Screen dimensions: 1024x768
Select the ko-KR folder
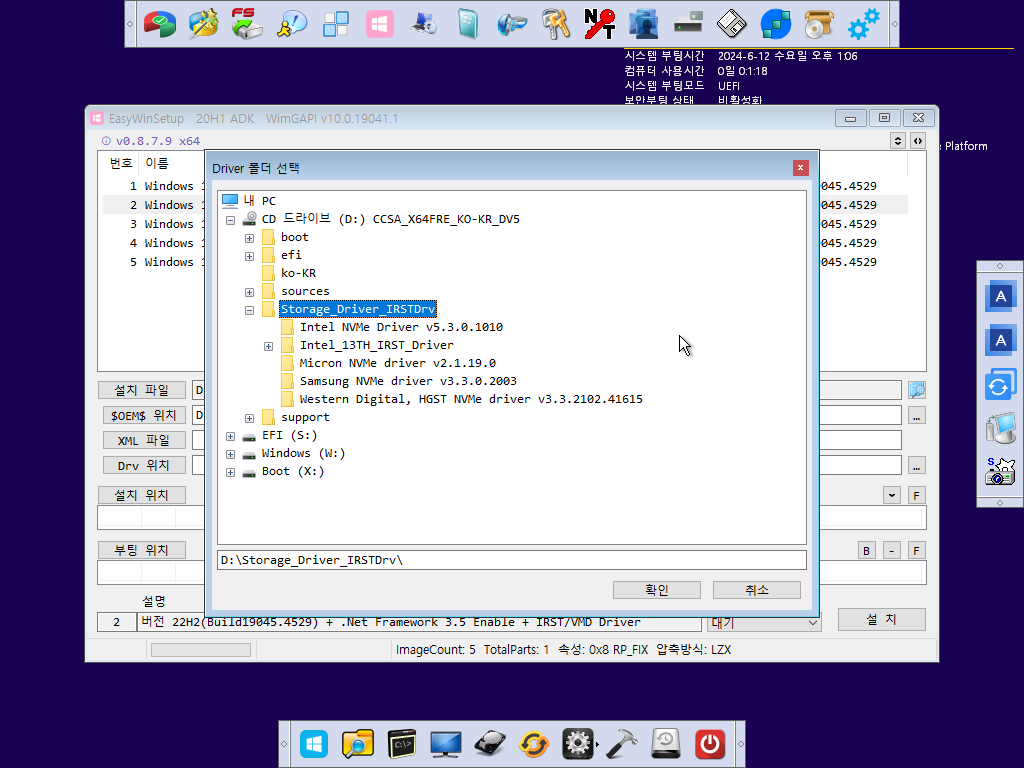(x=298, y=273)
